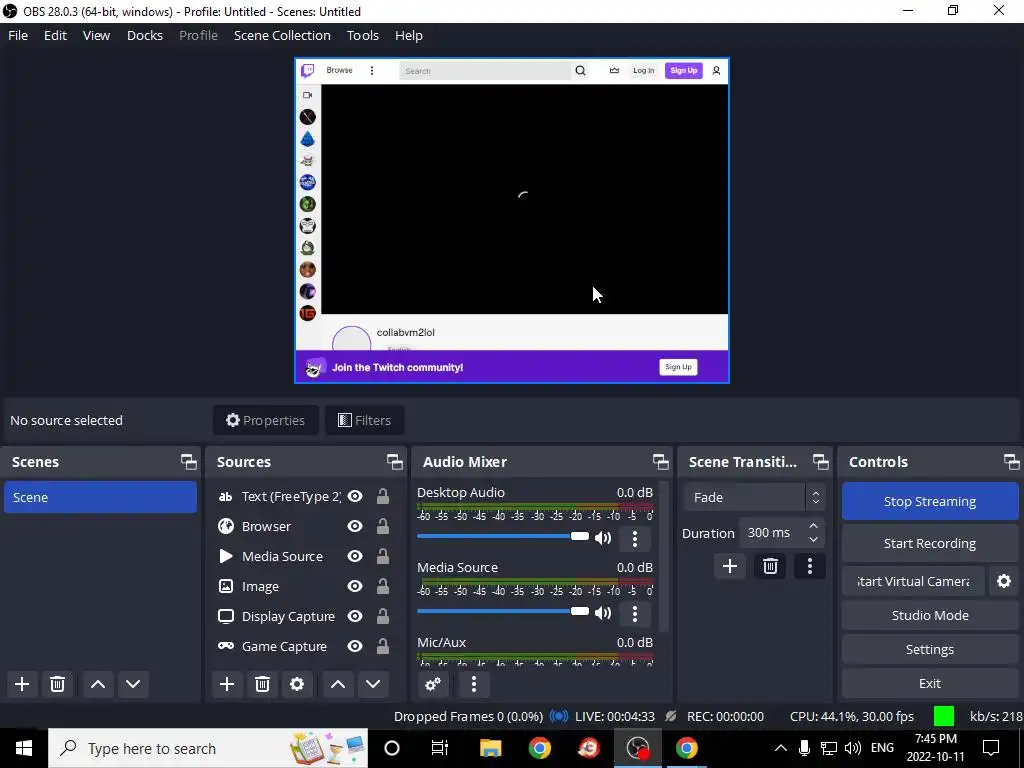Open the File menu
Viewport: 1024px width, 768px height.
click(18, 36)
